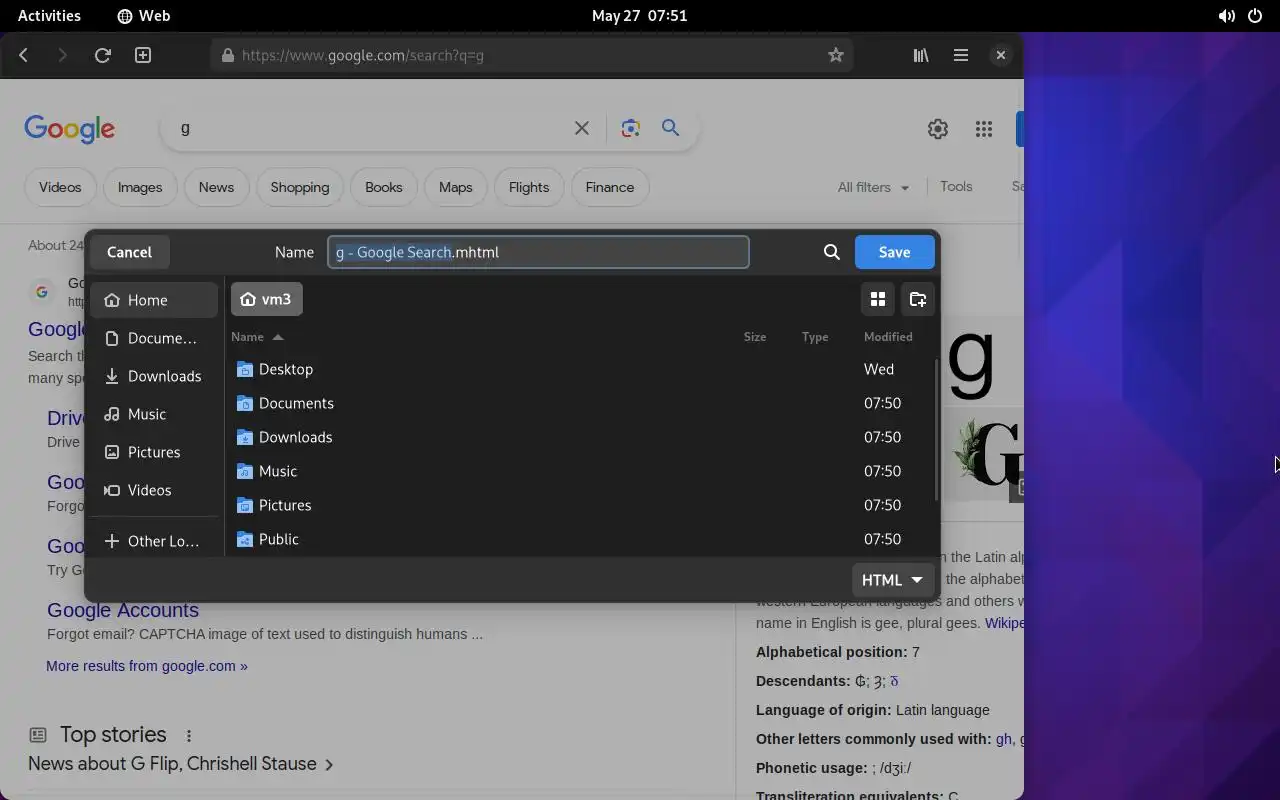The width and height of the screenshot is (1280, 800).
Task: Open a new tab with the plus icon
Action: click(143, 55)
